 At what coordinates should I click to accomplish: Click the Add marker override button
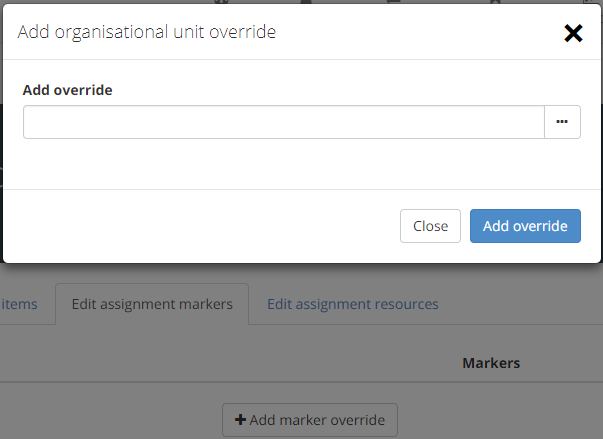[310, 420]
